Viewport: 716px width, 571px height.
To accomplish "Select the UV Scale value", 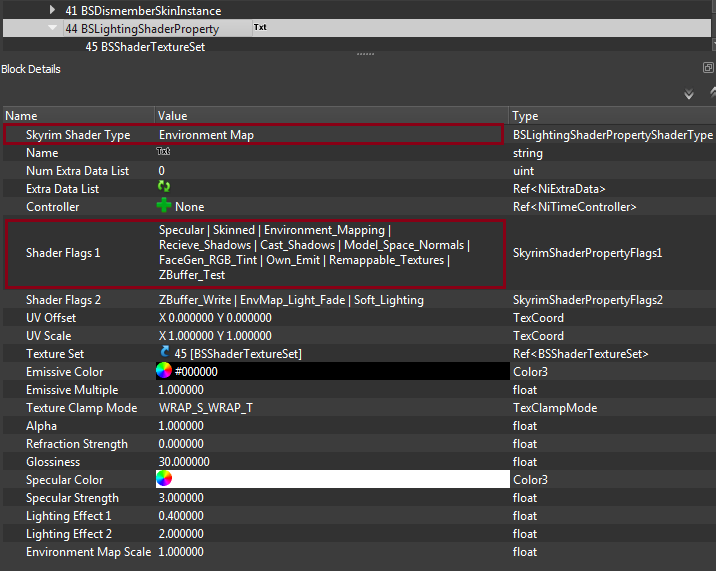I will (215, 336).
